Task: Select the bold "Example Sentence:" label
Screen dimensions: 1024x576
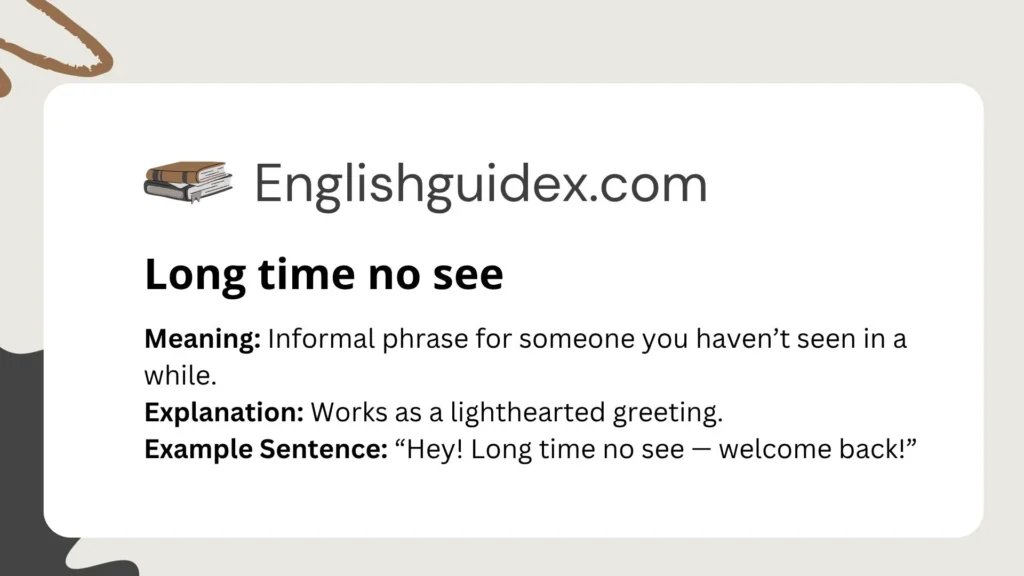Action: [x=265, y=449]
